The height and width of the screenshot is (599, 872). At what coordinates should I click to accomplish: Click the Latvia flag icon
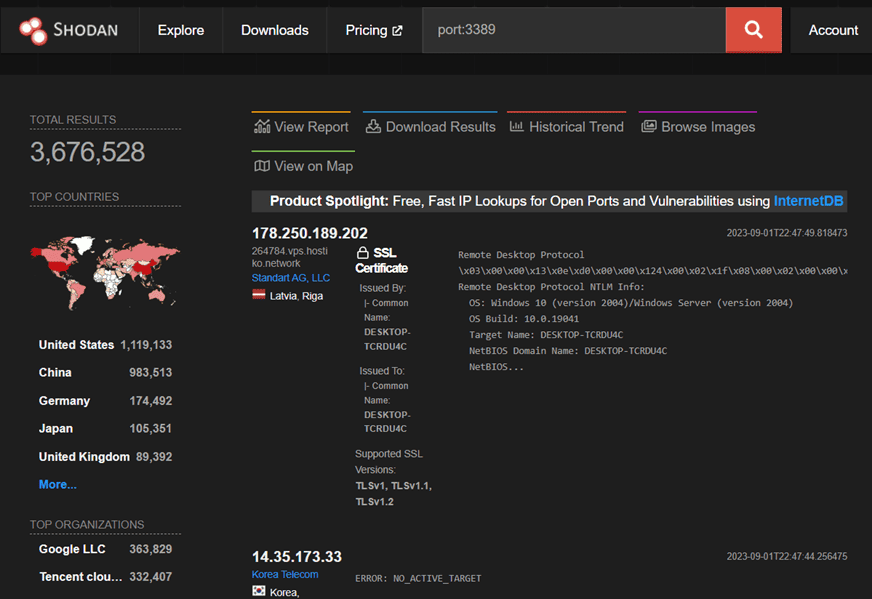click(x=259, y=296)
